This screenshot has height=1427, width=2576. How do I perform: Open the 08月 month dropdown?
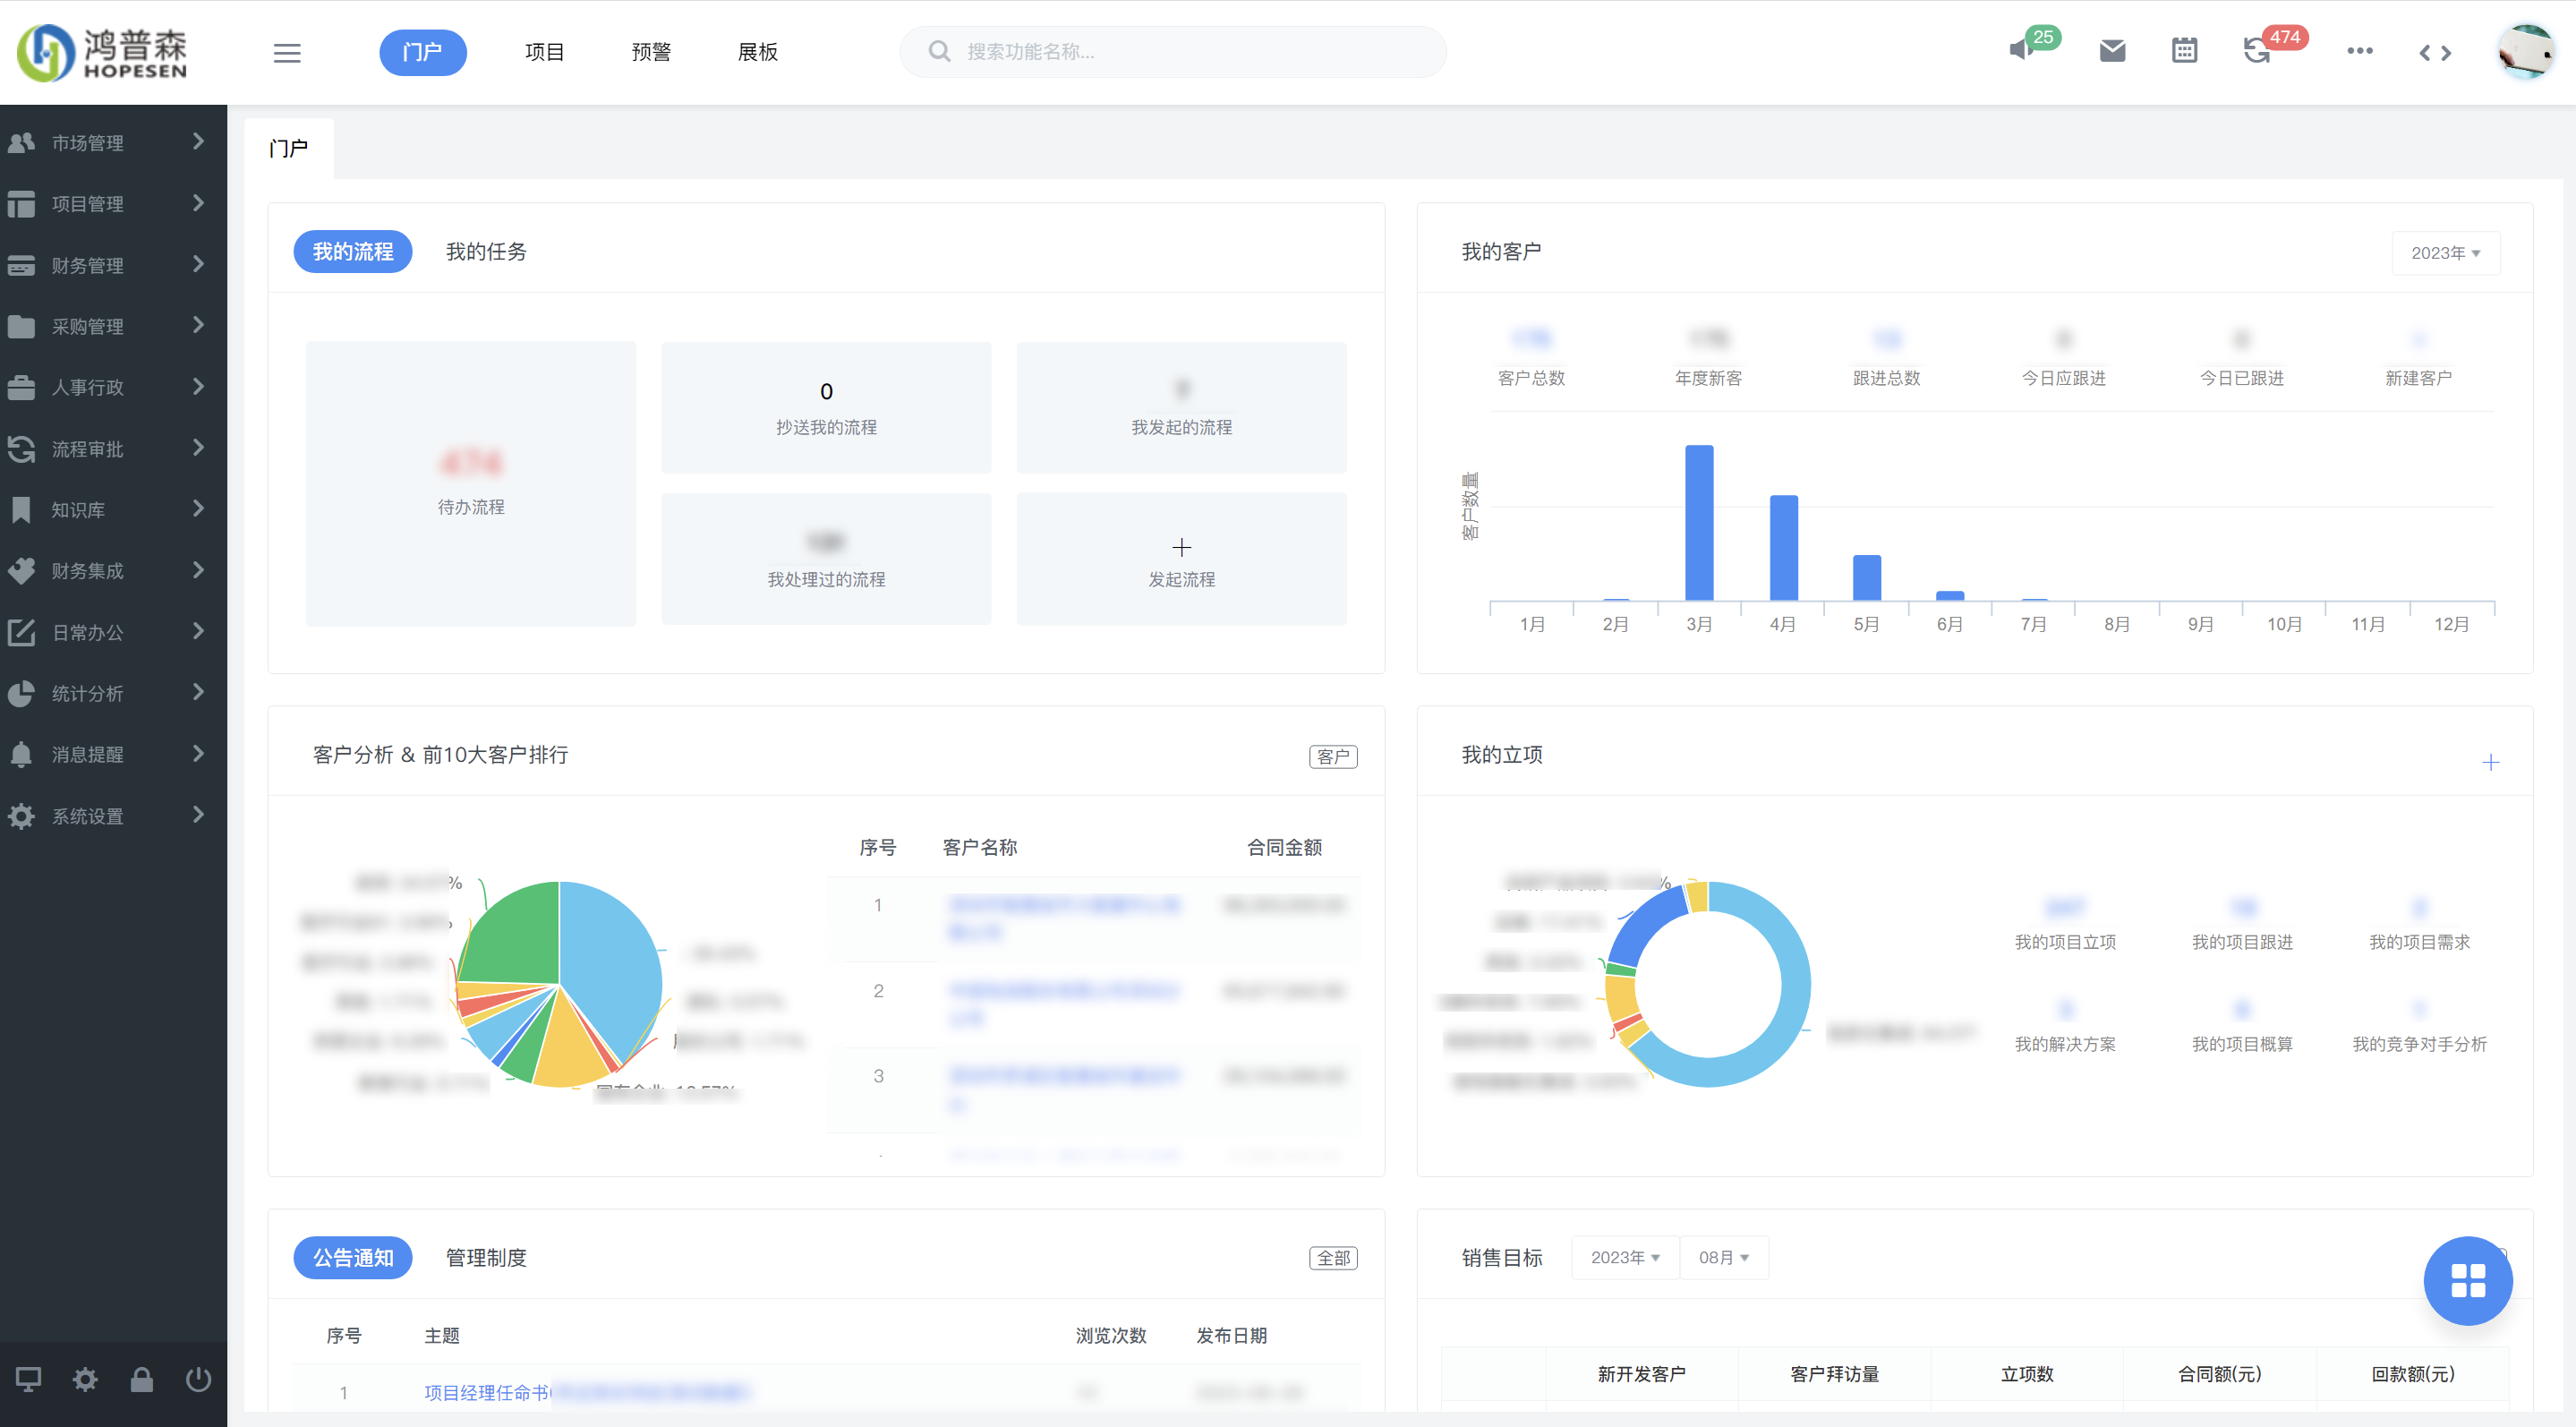pyautogui.click(x=1723, y=1257)
